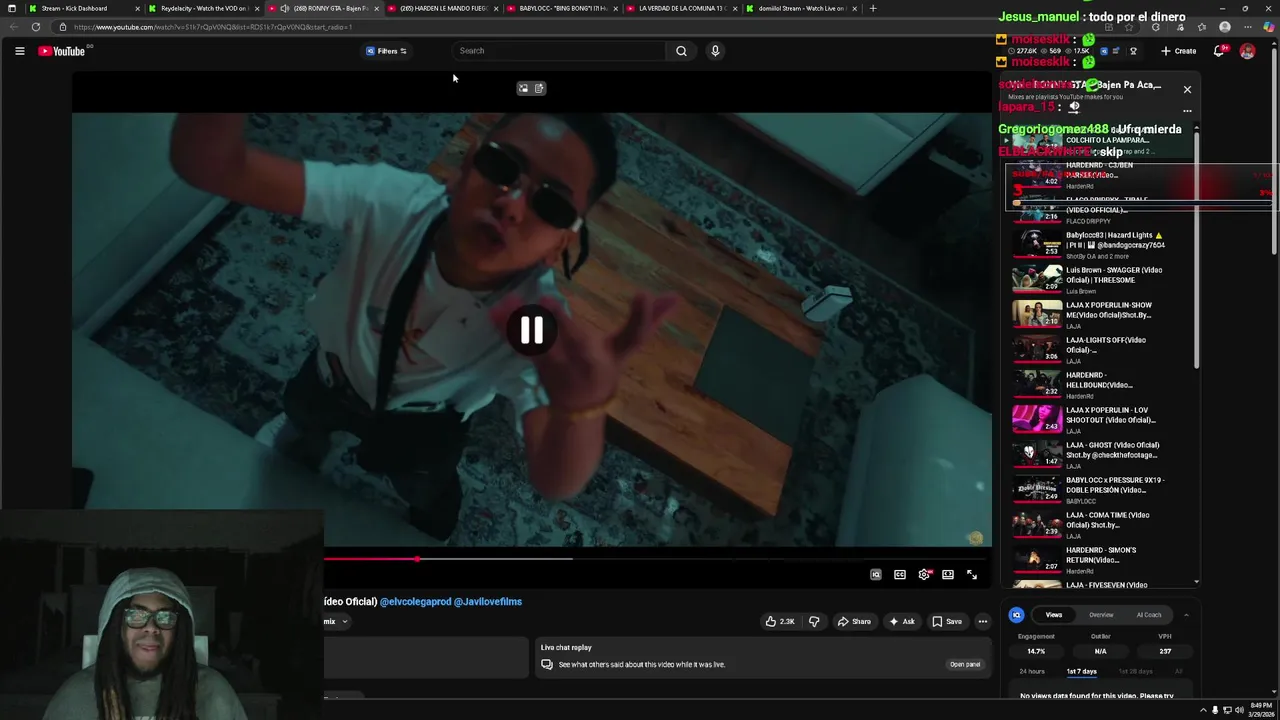Expand the channel dropdown chevron near 'mix'
The height and width of the screenshot is (720, 1280).
(x=345, y=621)
